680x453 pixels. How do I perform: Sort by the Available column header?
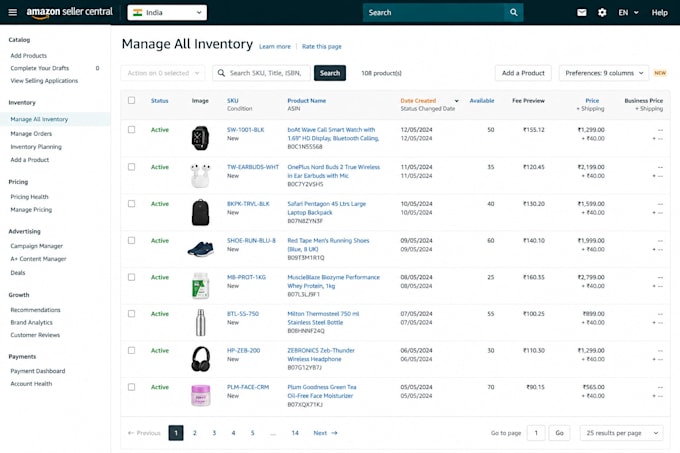(482, 101)
